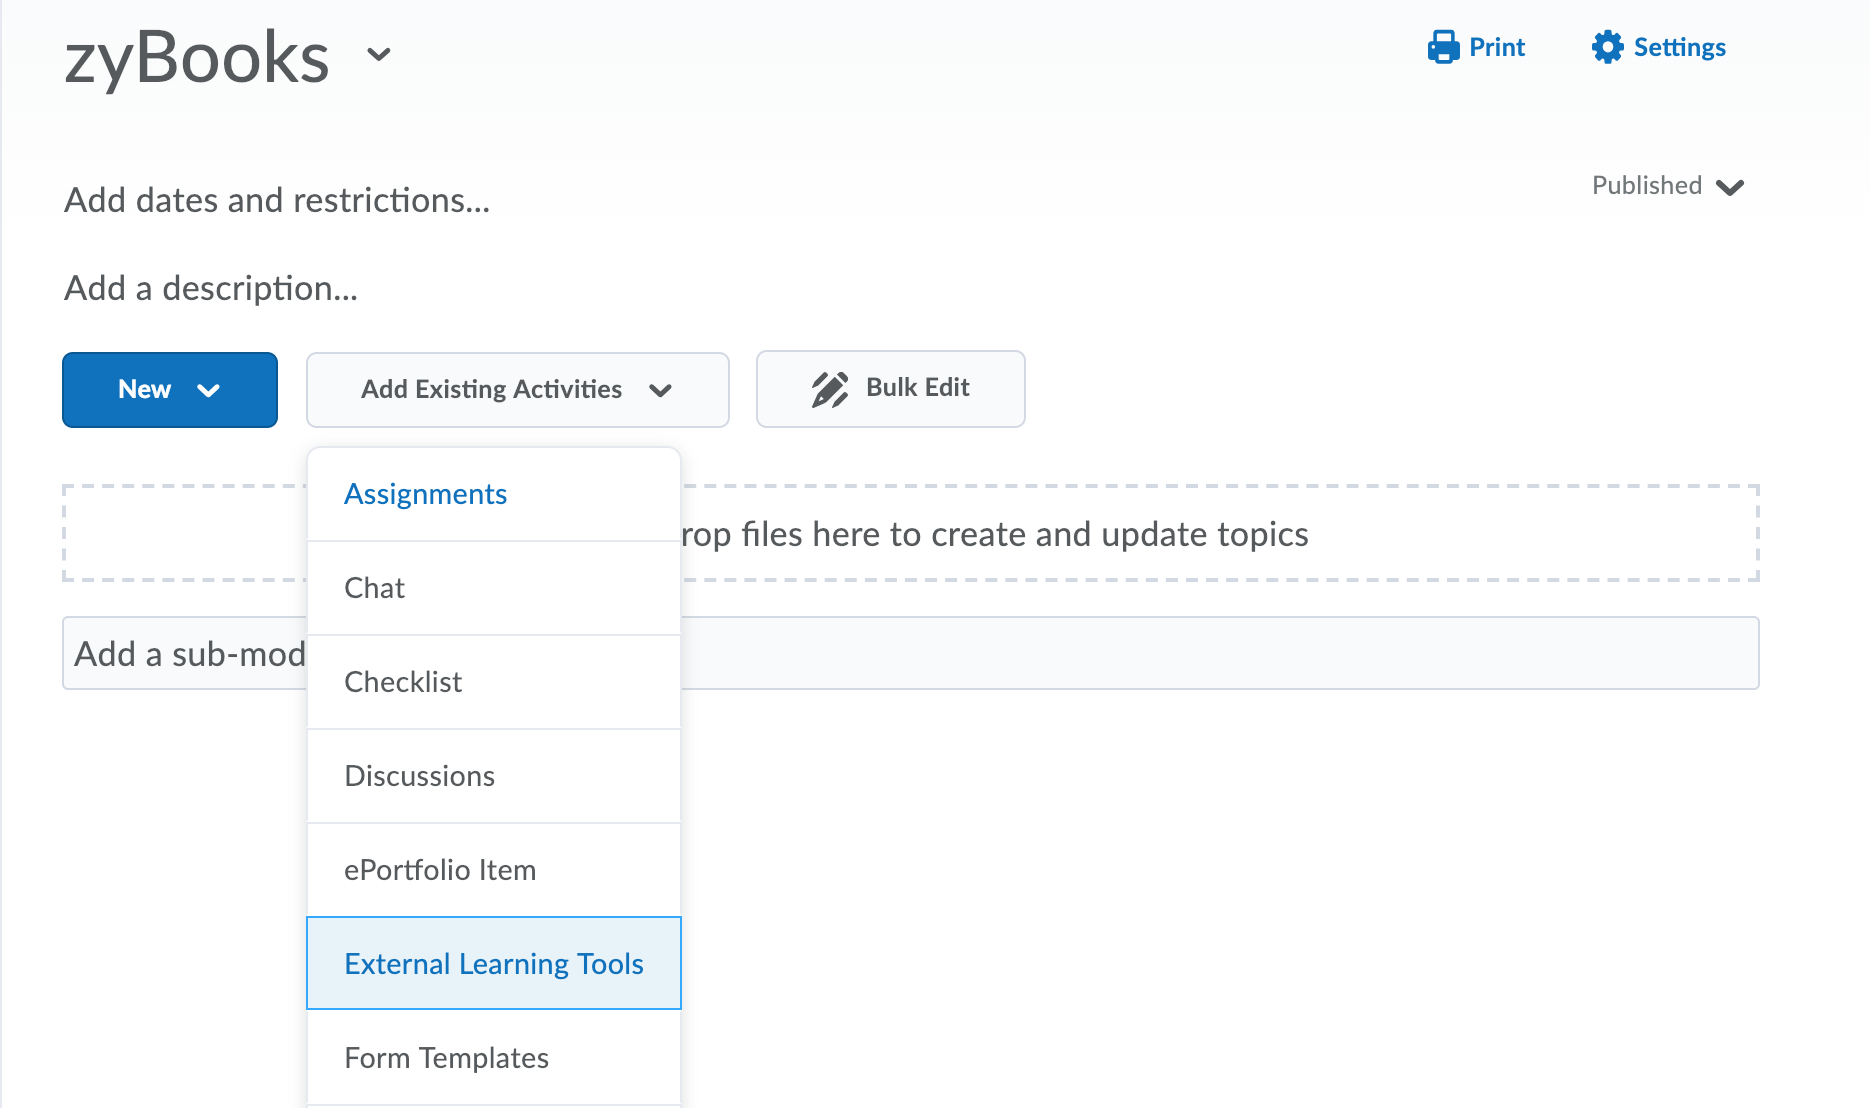Click the Bulk Edit pencil icon

(830, 389)
